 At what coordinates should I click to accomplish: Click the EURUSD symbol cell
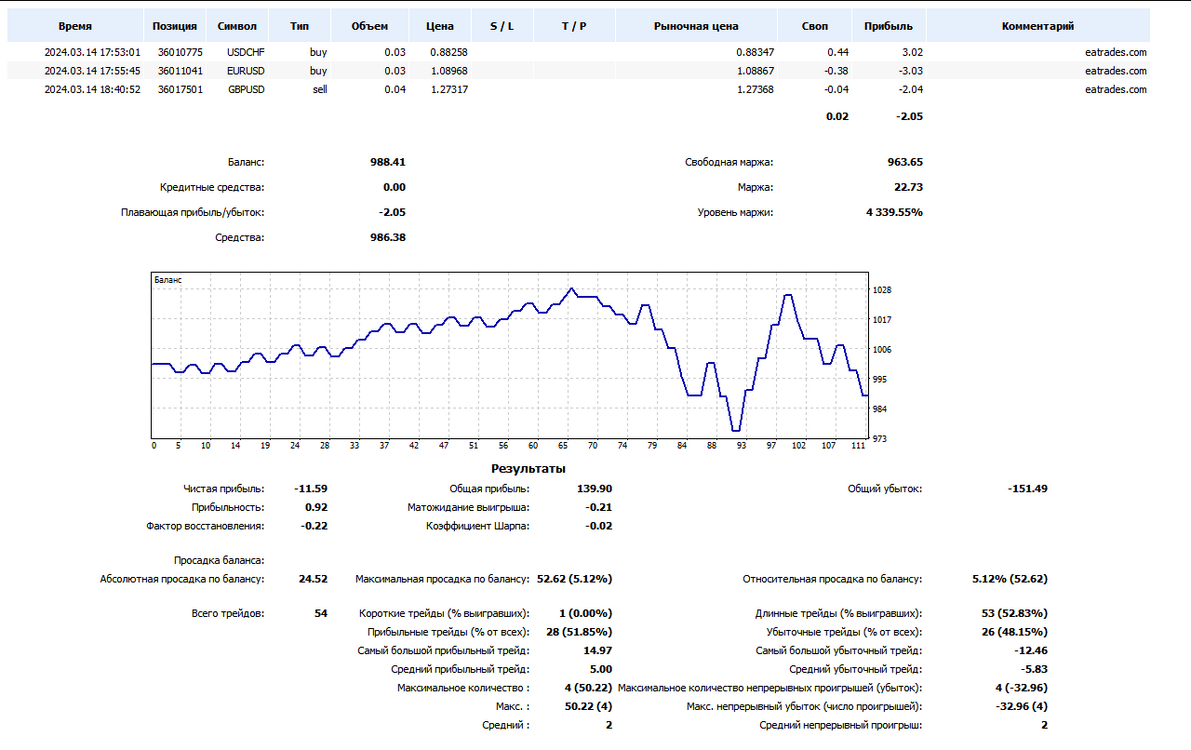pyautogui.click(x=245, y=71)
